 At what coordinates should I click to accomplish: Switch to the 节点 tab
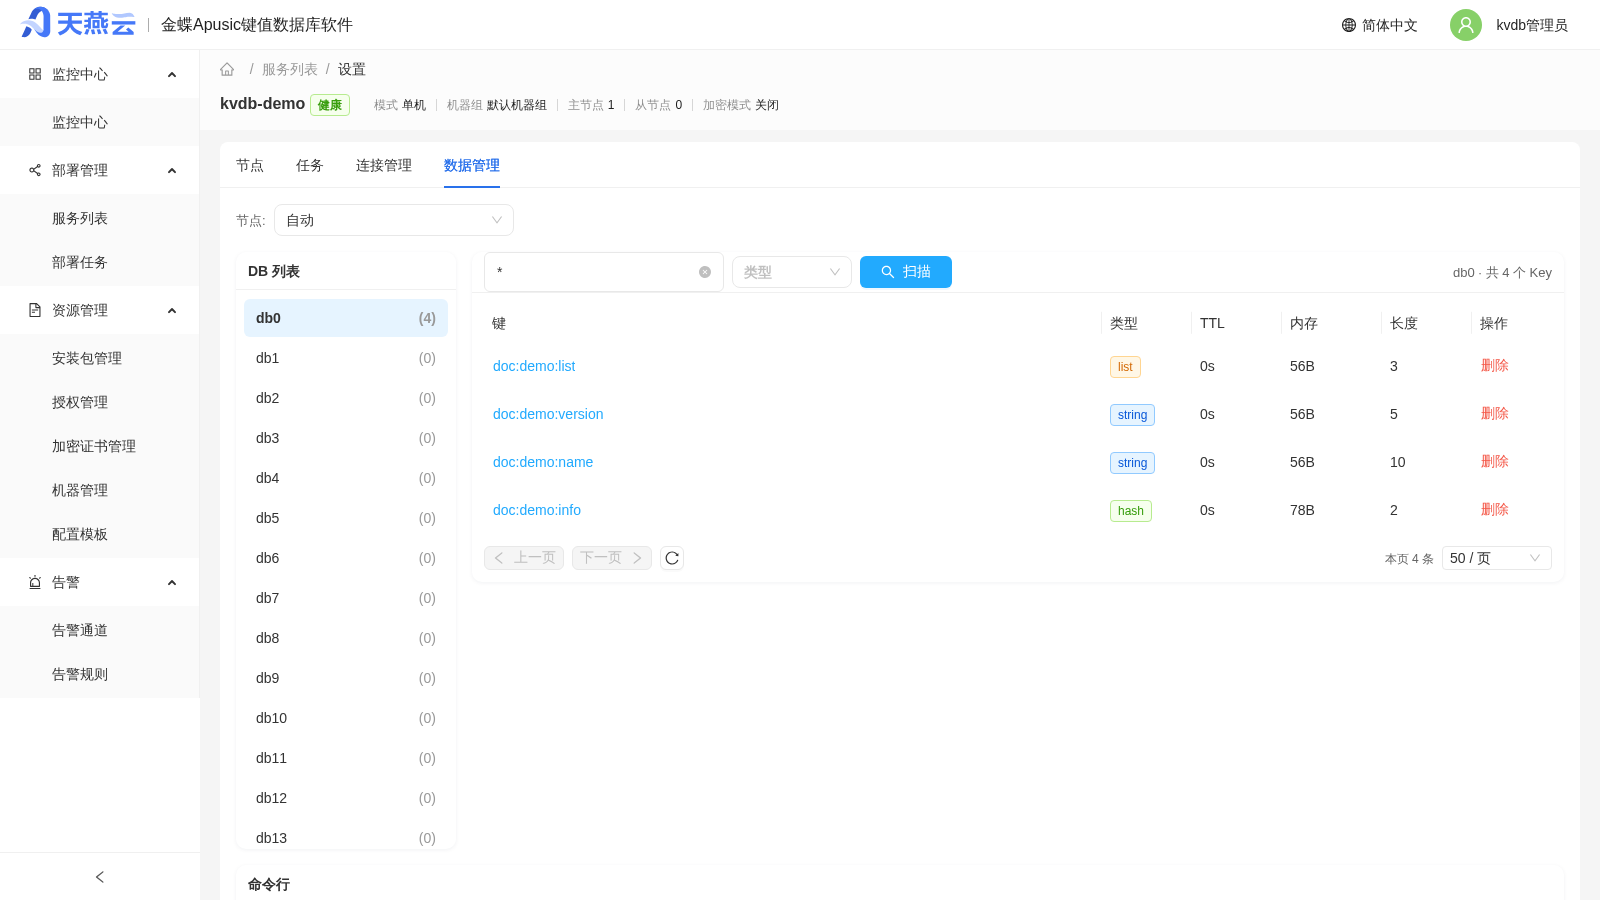tap(250, 165)
